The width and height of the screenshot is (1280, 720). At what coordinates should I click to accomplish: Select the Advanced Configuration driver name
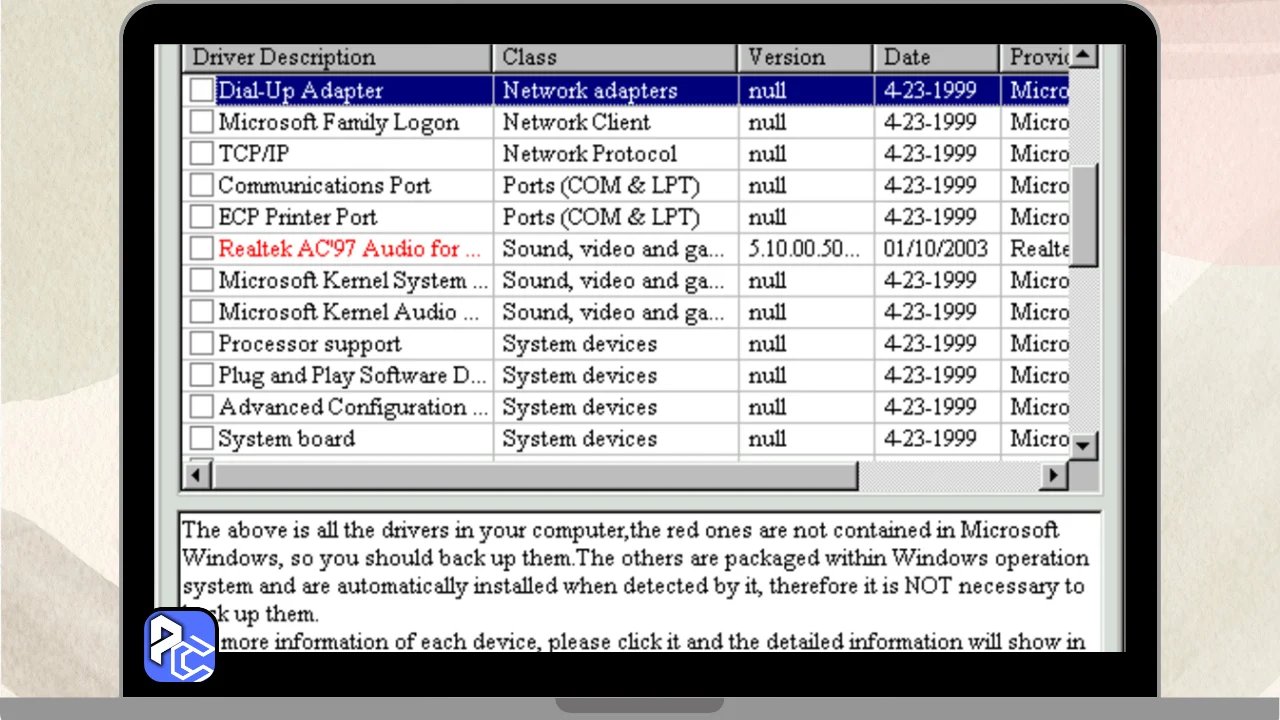coord(353,407)
